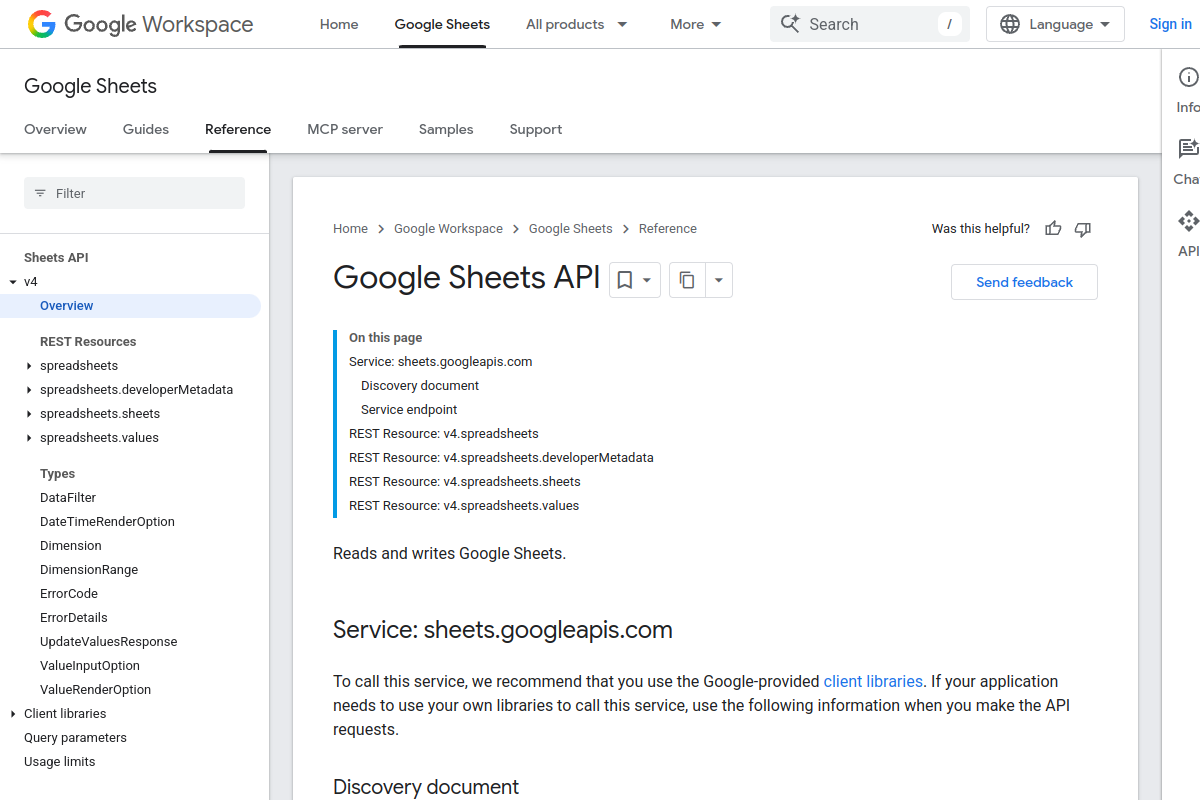This screenshot has height=800, width=1200.
Task: Jump to Service: sheets.googleapis.com section
Action: 440,362
